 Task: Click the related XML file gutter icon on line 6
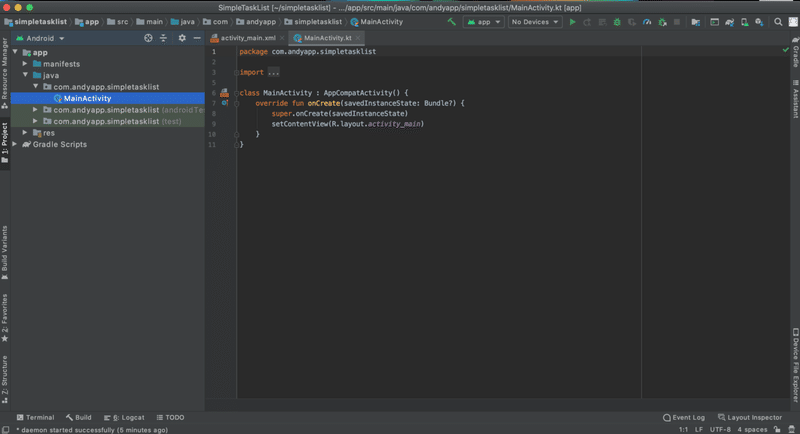[x=224, y=93]
